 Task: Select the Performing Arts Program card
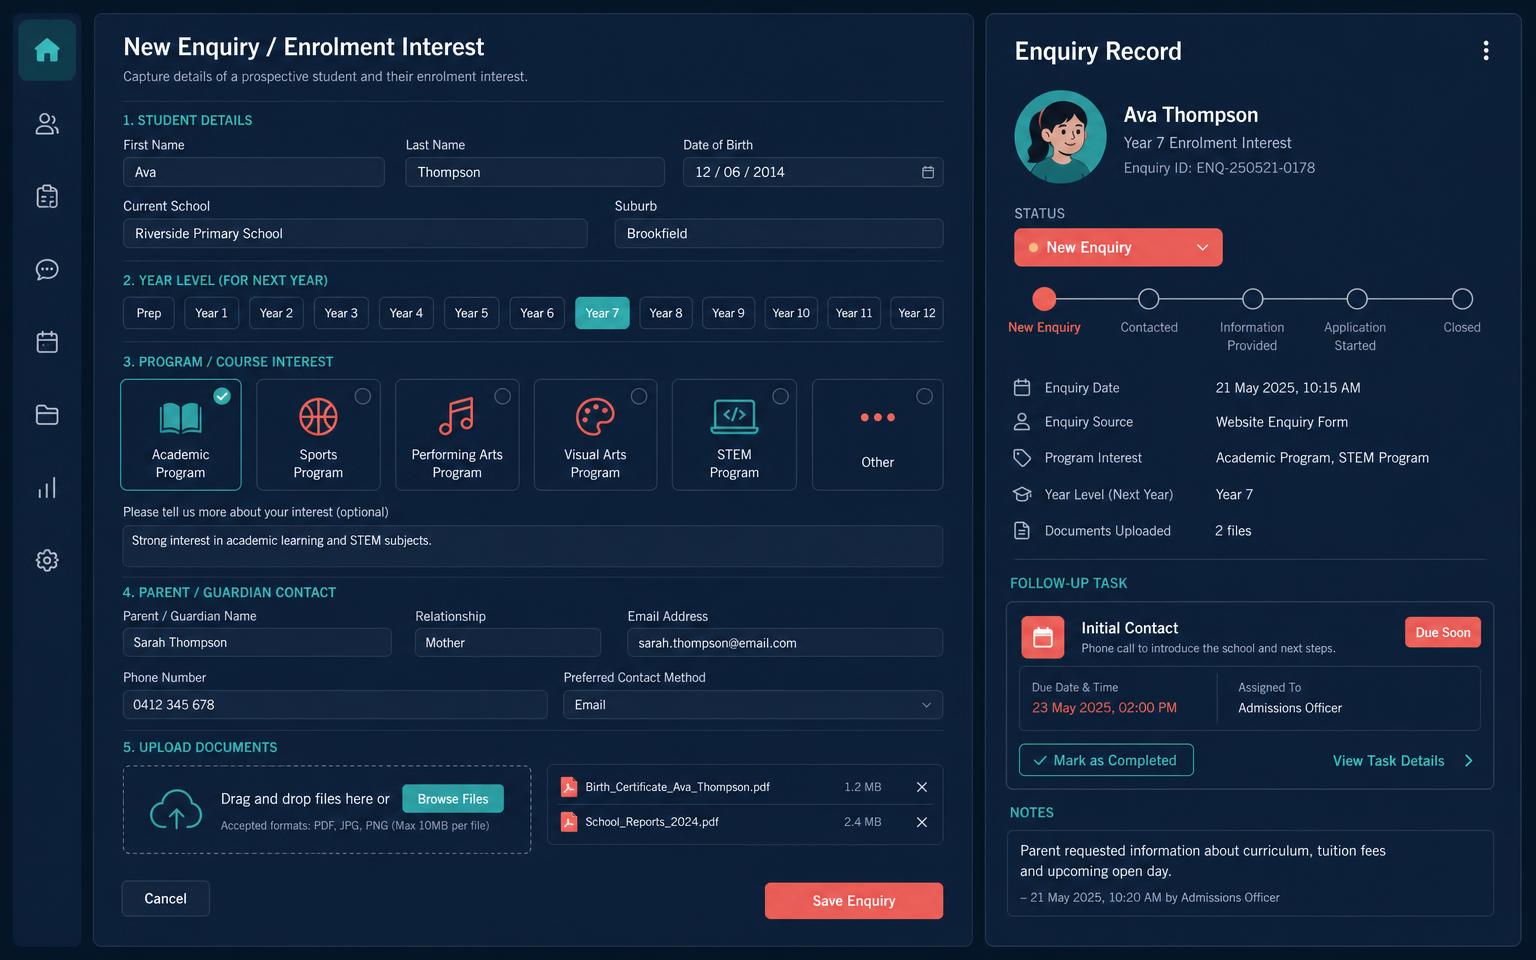pyautogui.click(x=457, y=435)
